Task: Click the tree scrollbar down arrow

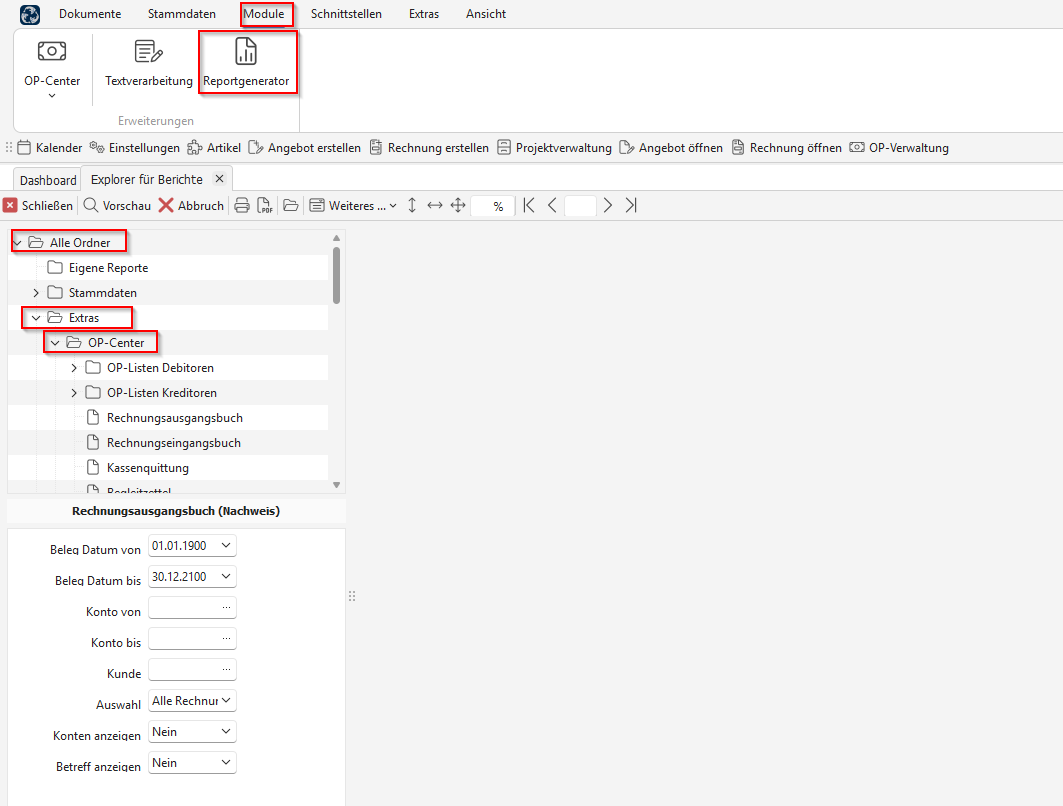Action: pos(336,485)
